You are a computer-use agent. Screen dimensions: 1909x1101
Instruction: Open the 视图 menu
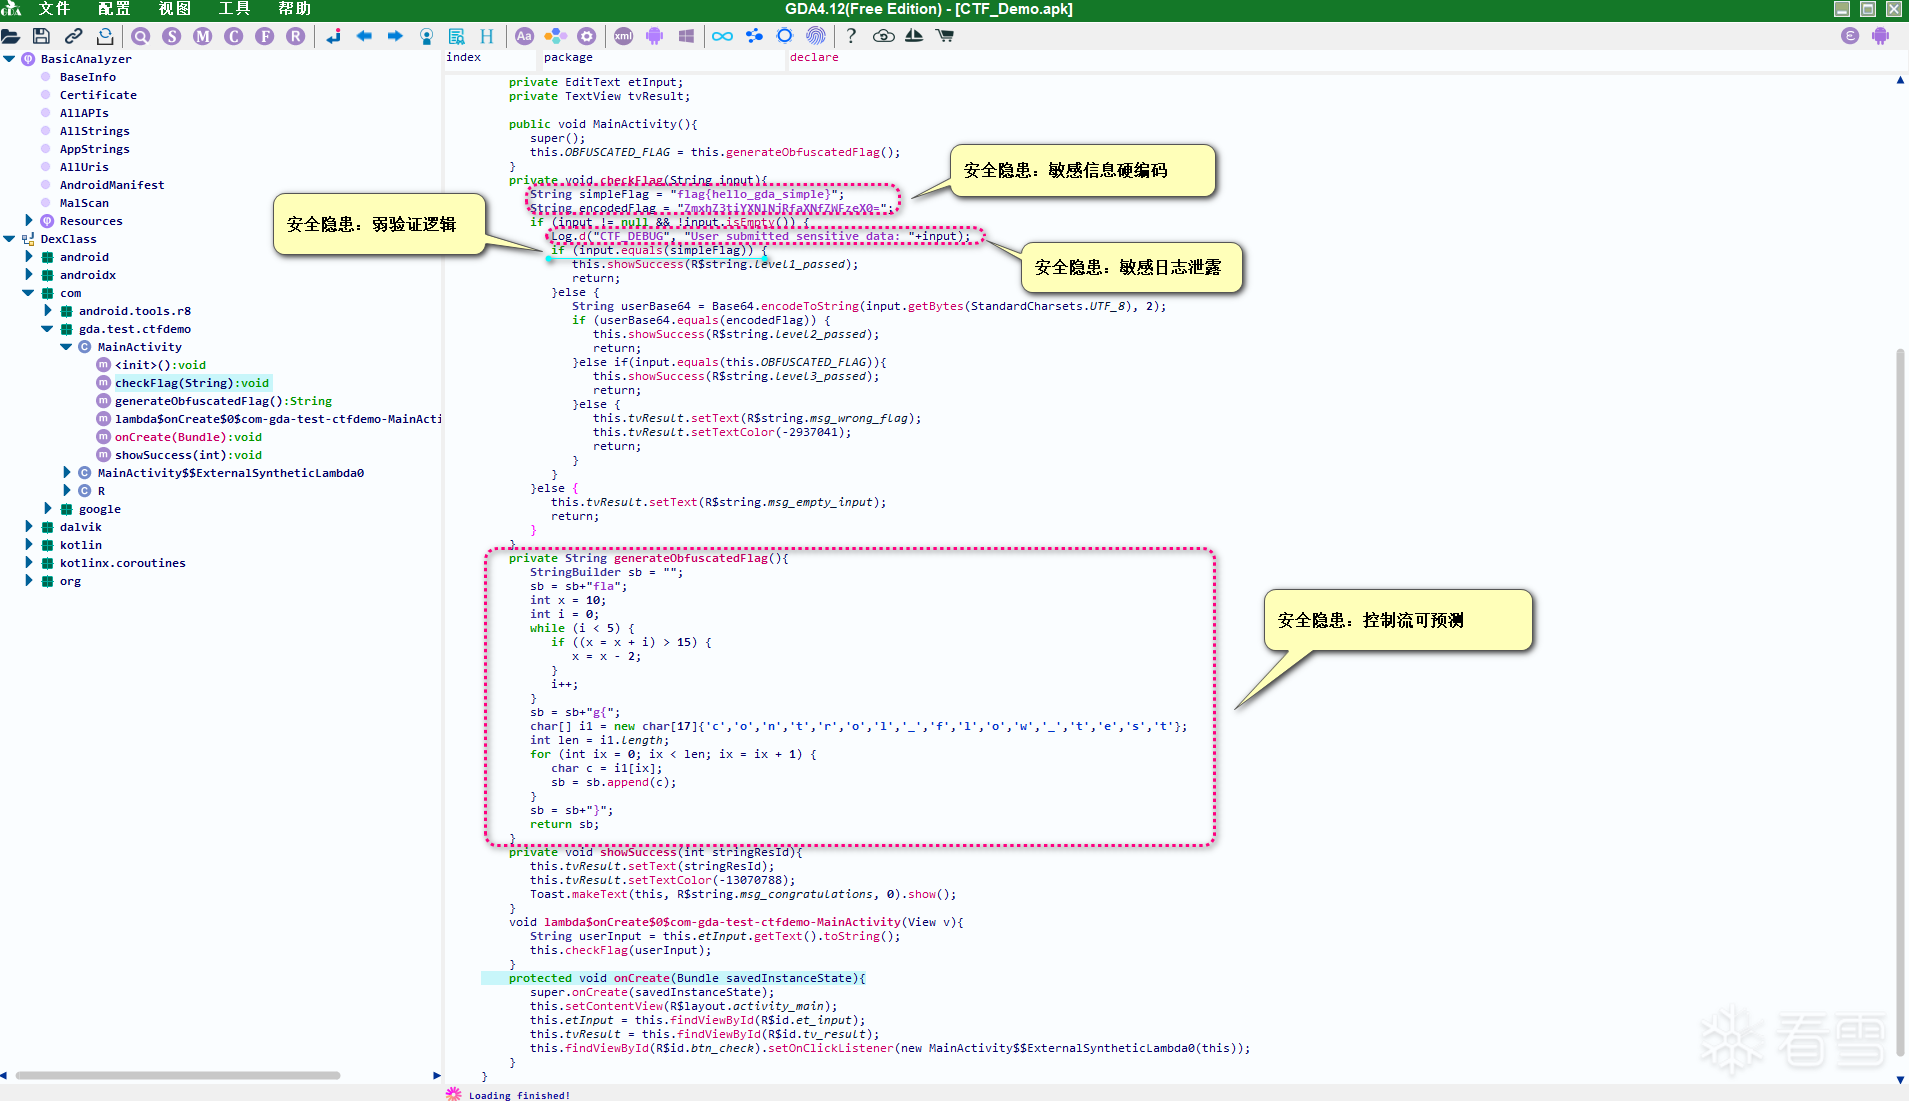pyautogui.click(x=174, y=9)
